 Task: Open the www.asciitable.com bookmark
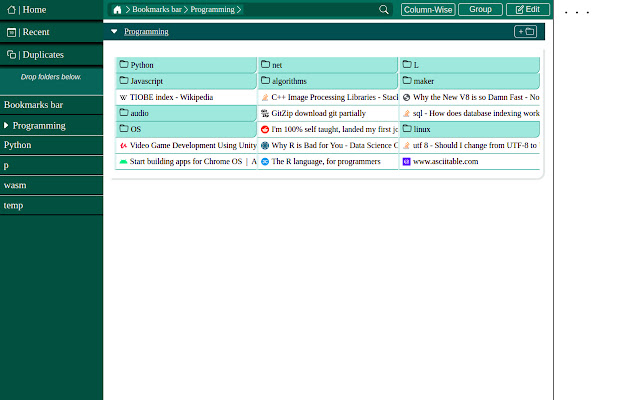pos(469,161)
